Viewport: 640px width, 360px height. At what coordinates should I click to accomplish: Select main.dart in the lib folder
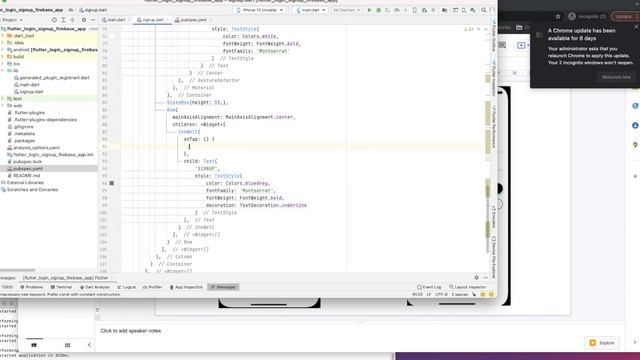click(x=29, y=84)
